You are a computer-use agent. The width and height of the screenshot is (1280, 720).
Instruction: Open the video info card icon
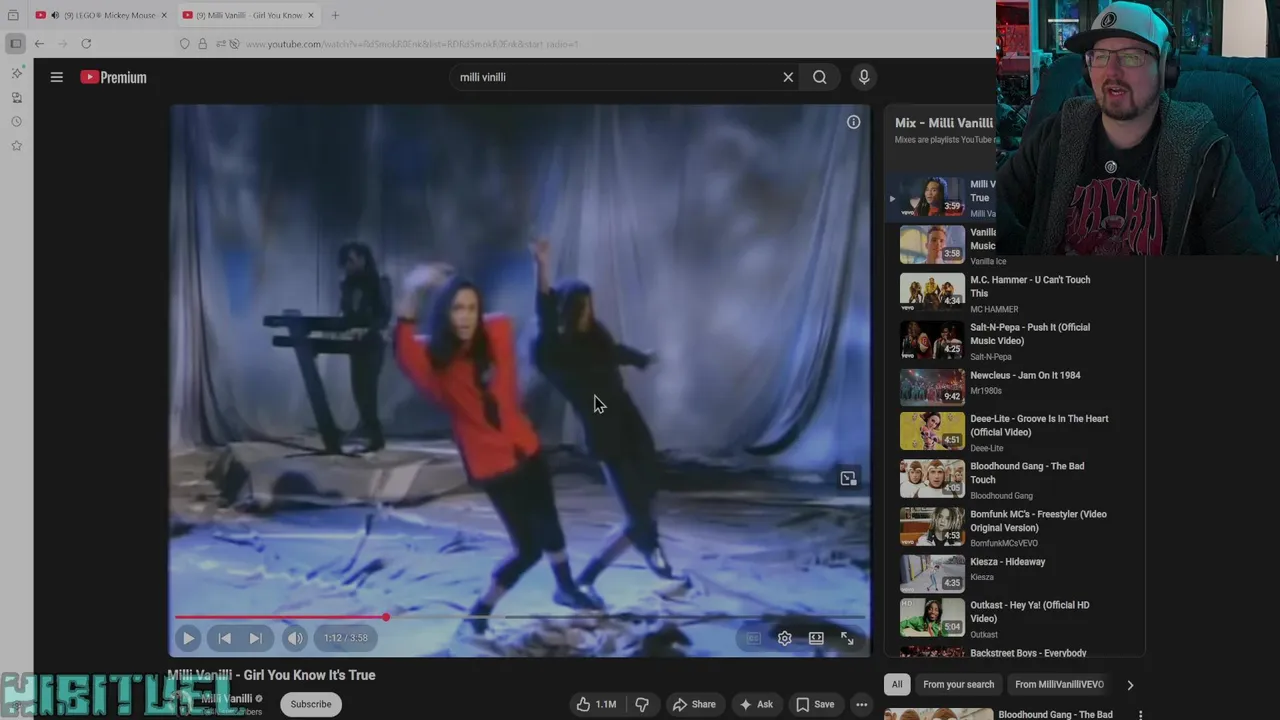pos(853,122)
